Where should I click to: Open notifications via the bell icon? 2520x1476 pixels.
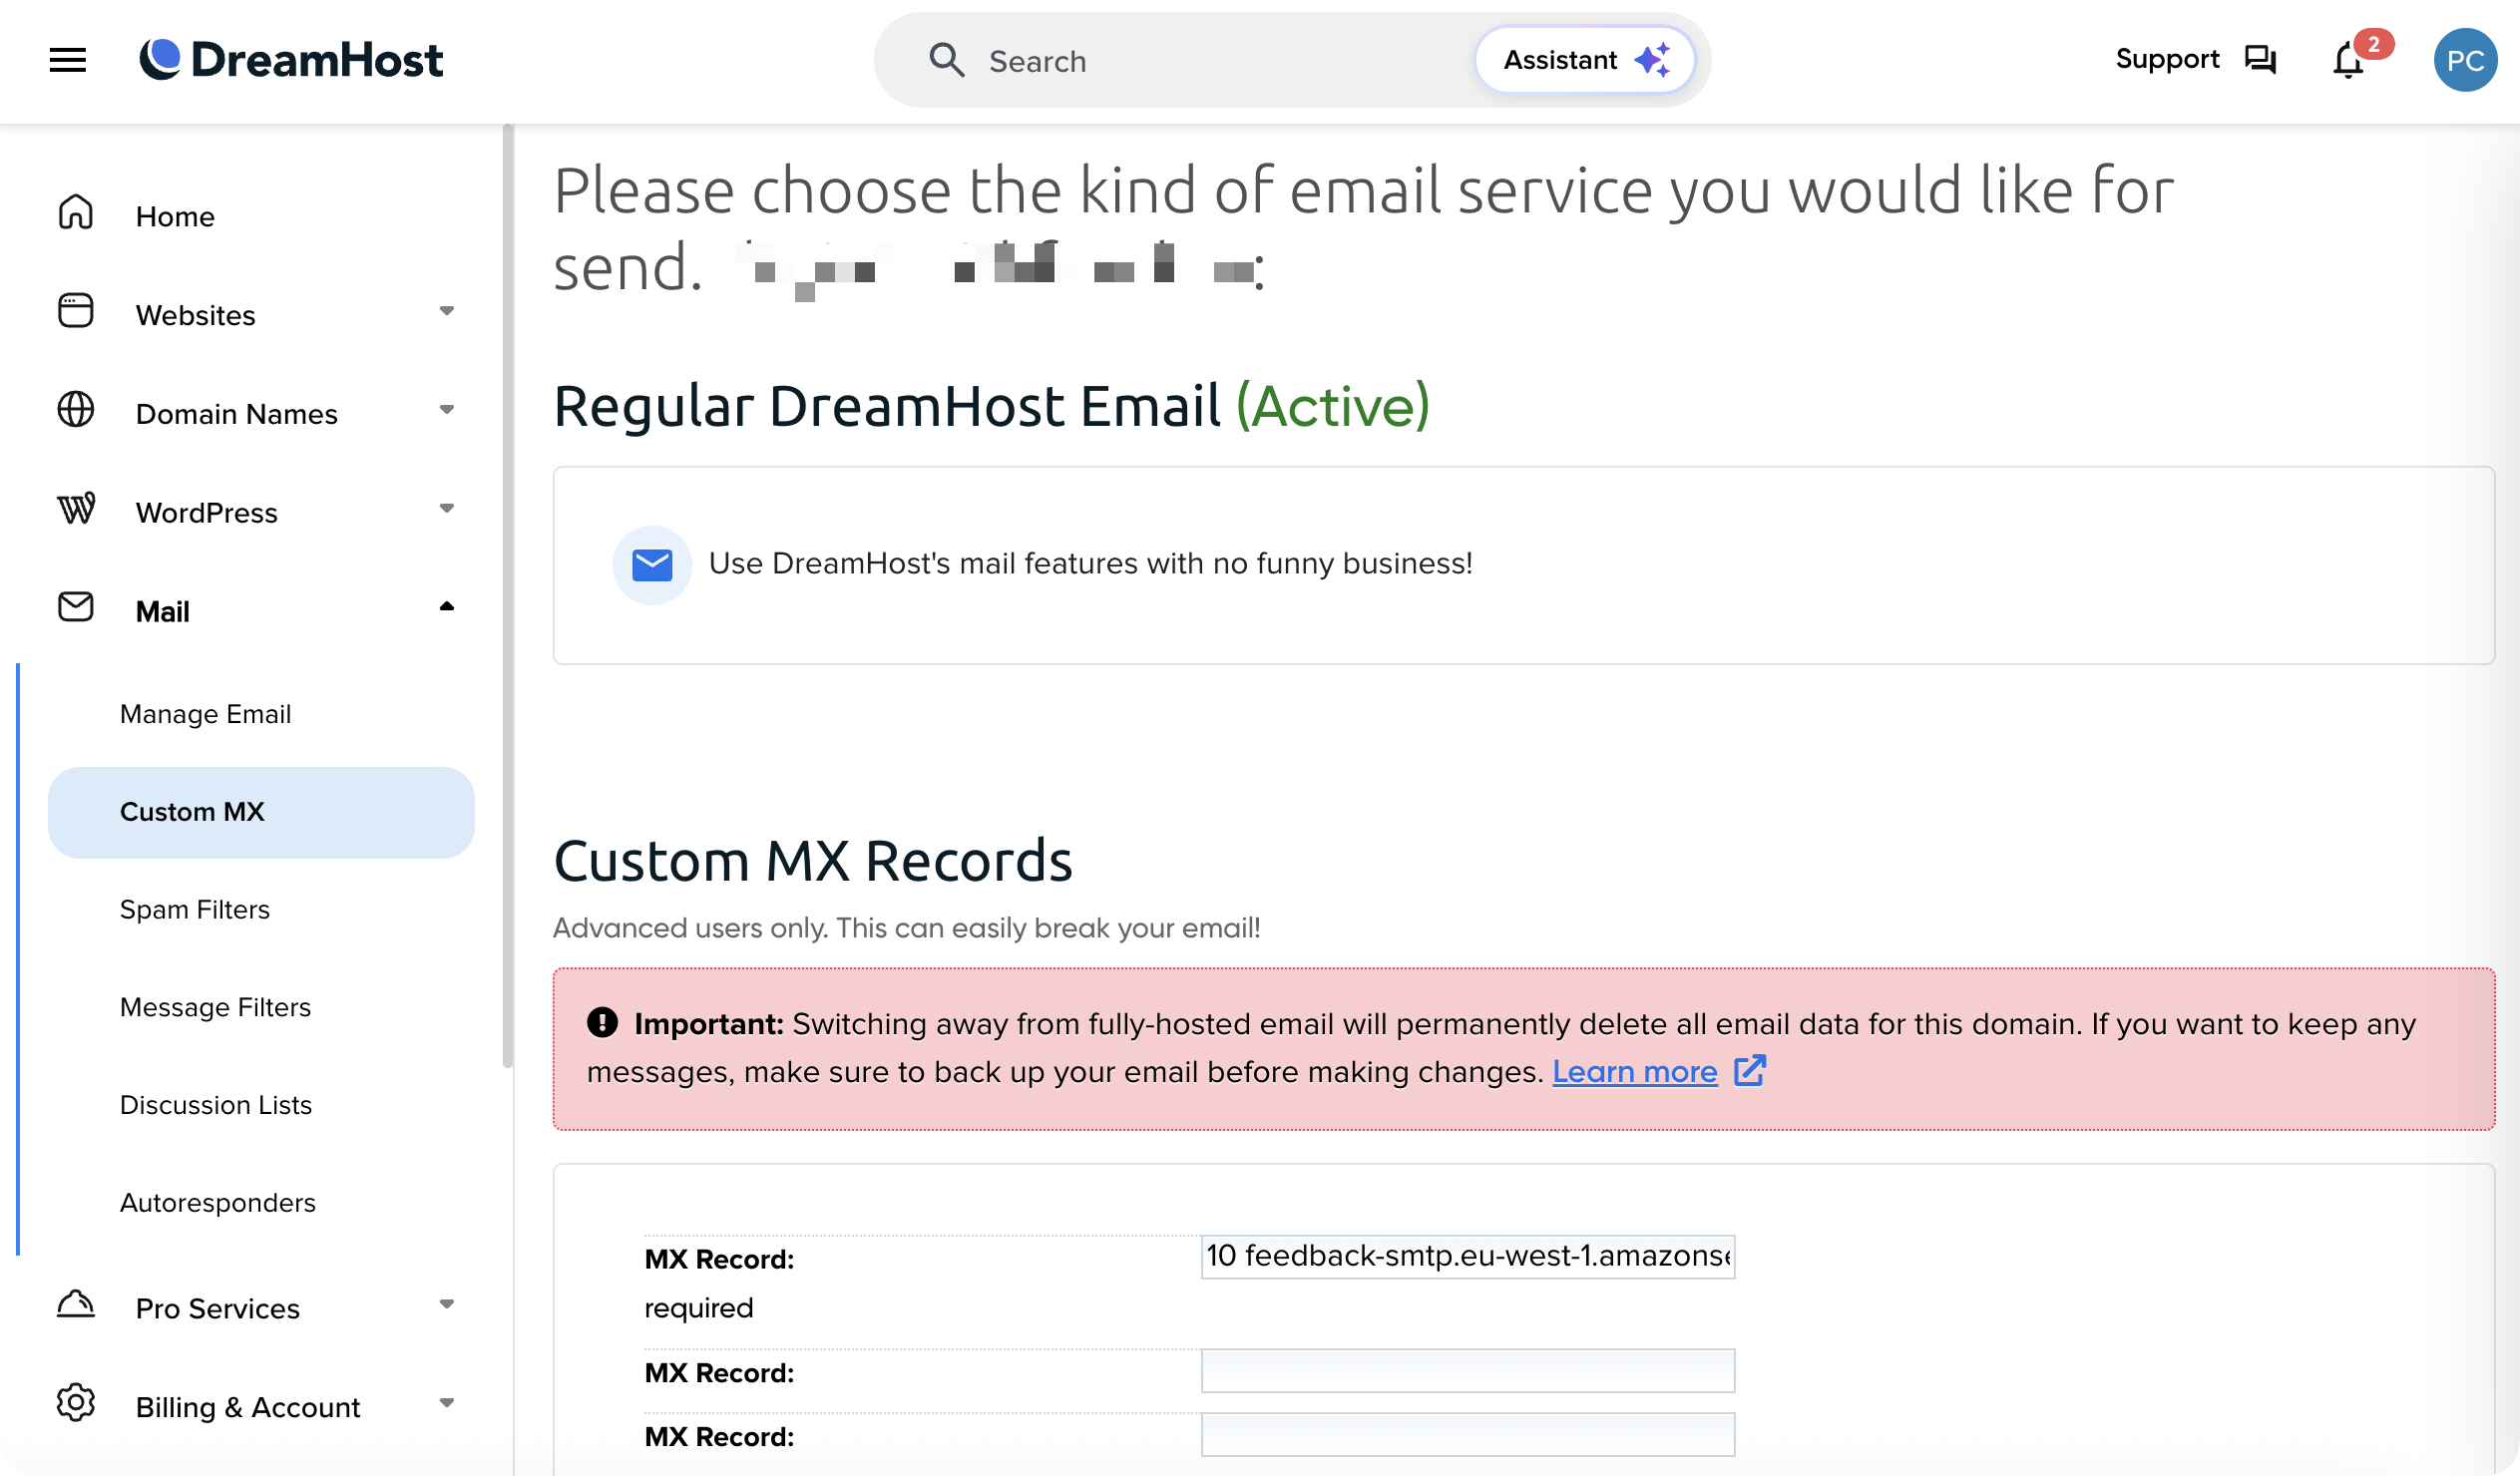point(2347,62)
